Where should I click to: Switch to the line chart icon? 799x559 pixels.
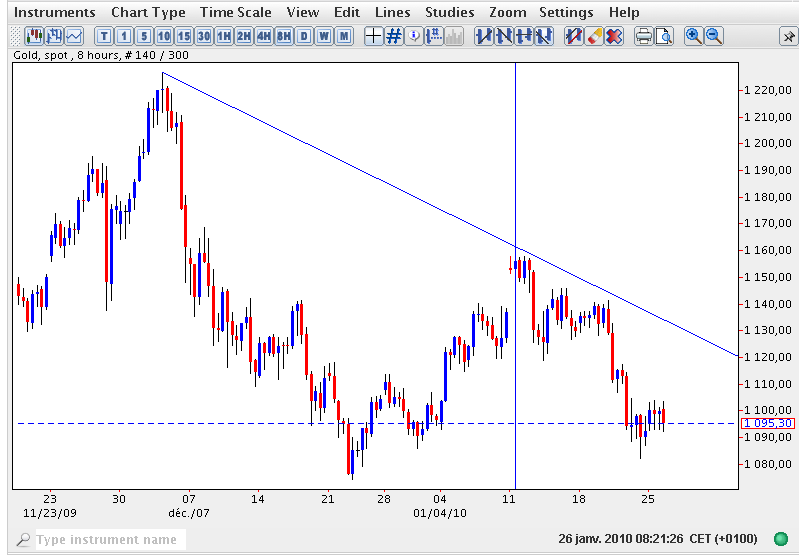click(x=73, y=36)
